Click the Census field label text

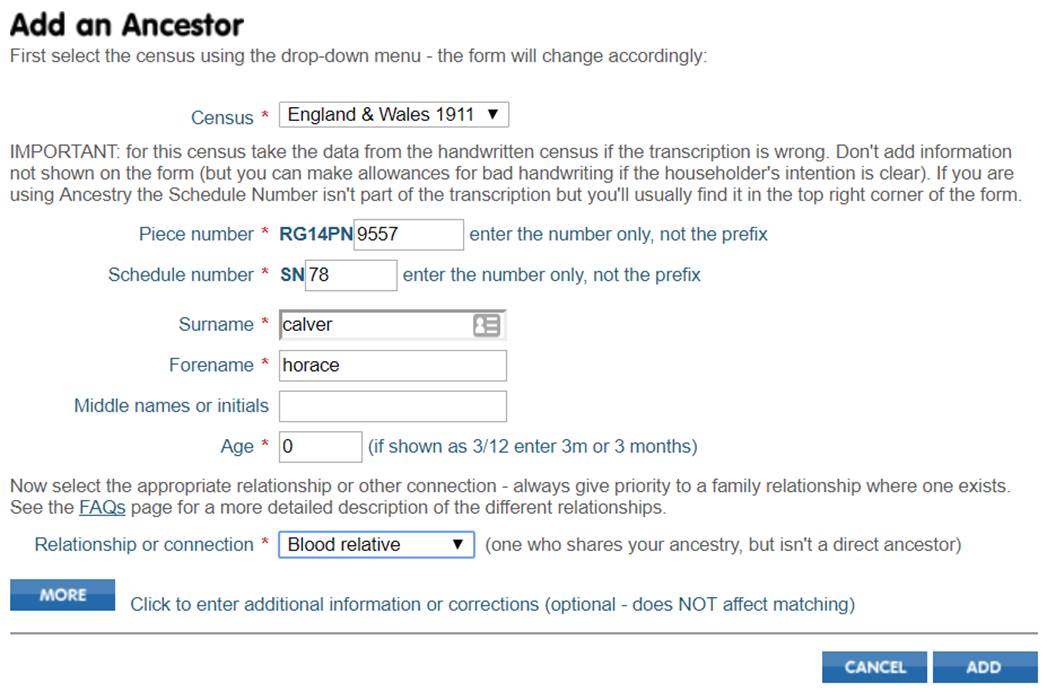(x=222, y=118)
